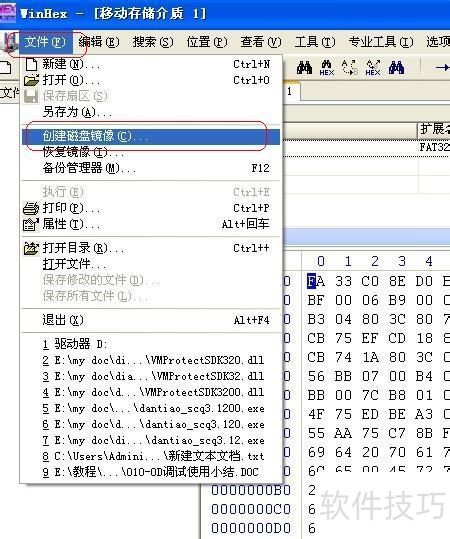
Task: Open recent file VMProtectSDK320.dll
Action: (151, 360)
